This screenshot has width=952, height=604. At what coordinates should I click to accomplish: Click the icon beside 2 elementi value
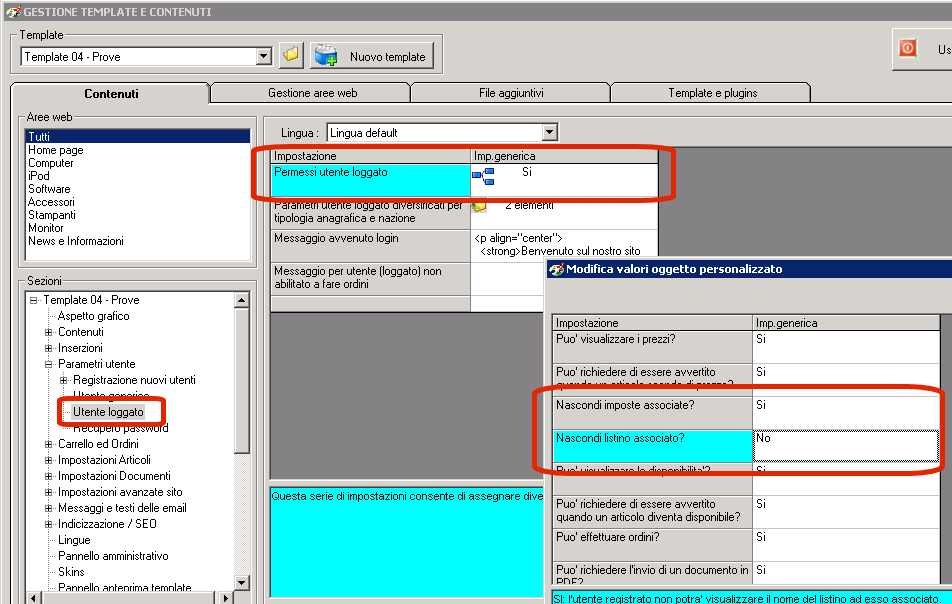click(479, 206)
